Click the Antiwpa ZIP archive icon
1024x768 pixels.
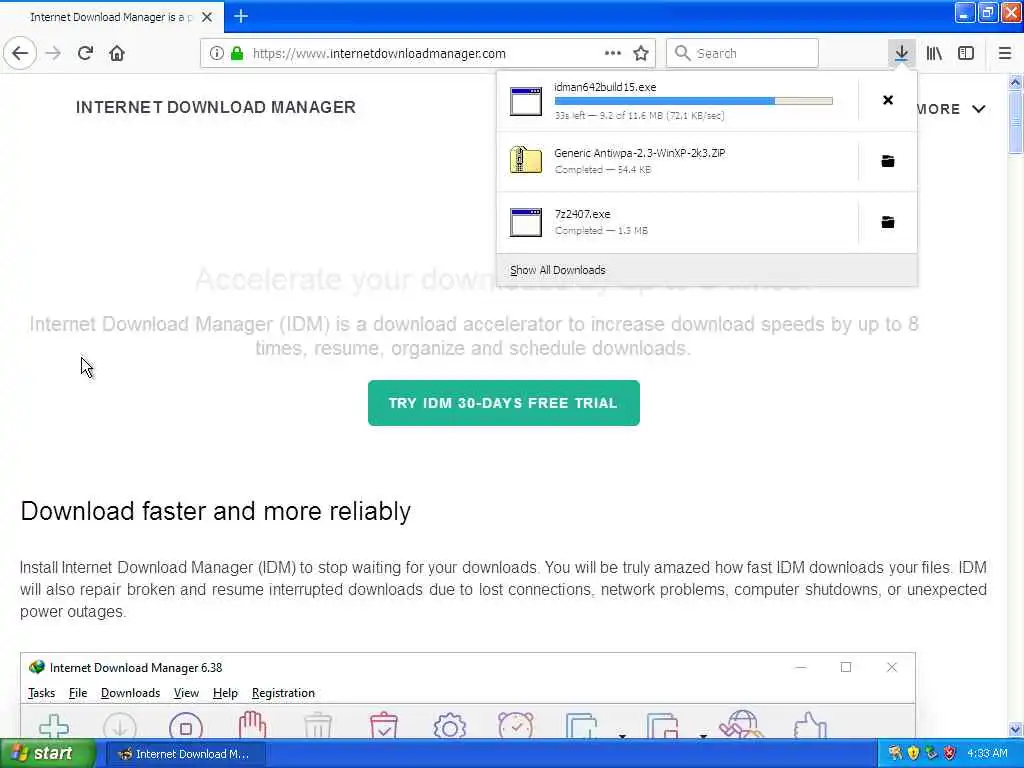point(526,160)
